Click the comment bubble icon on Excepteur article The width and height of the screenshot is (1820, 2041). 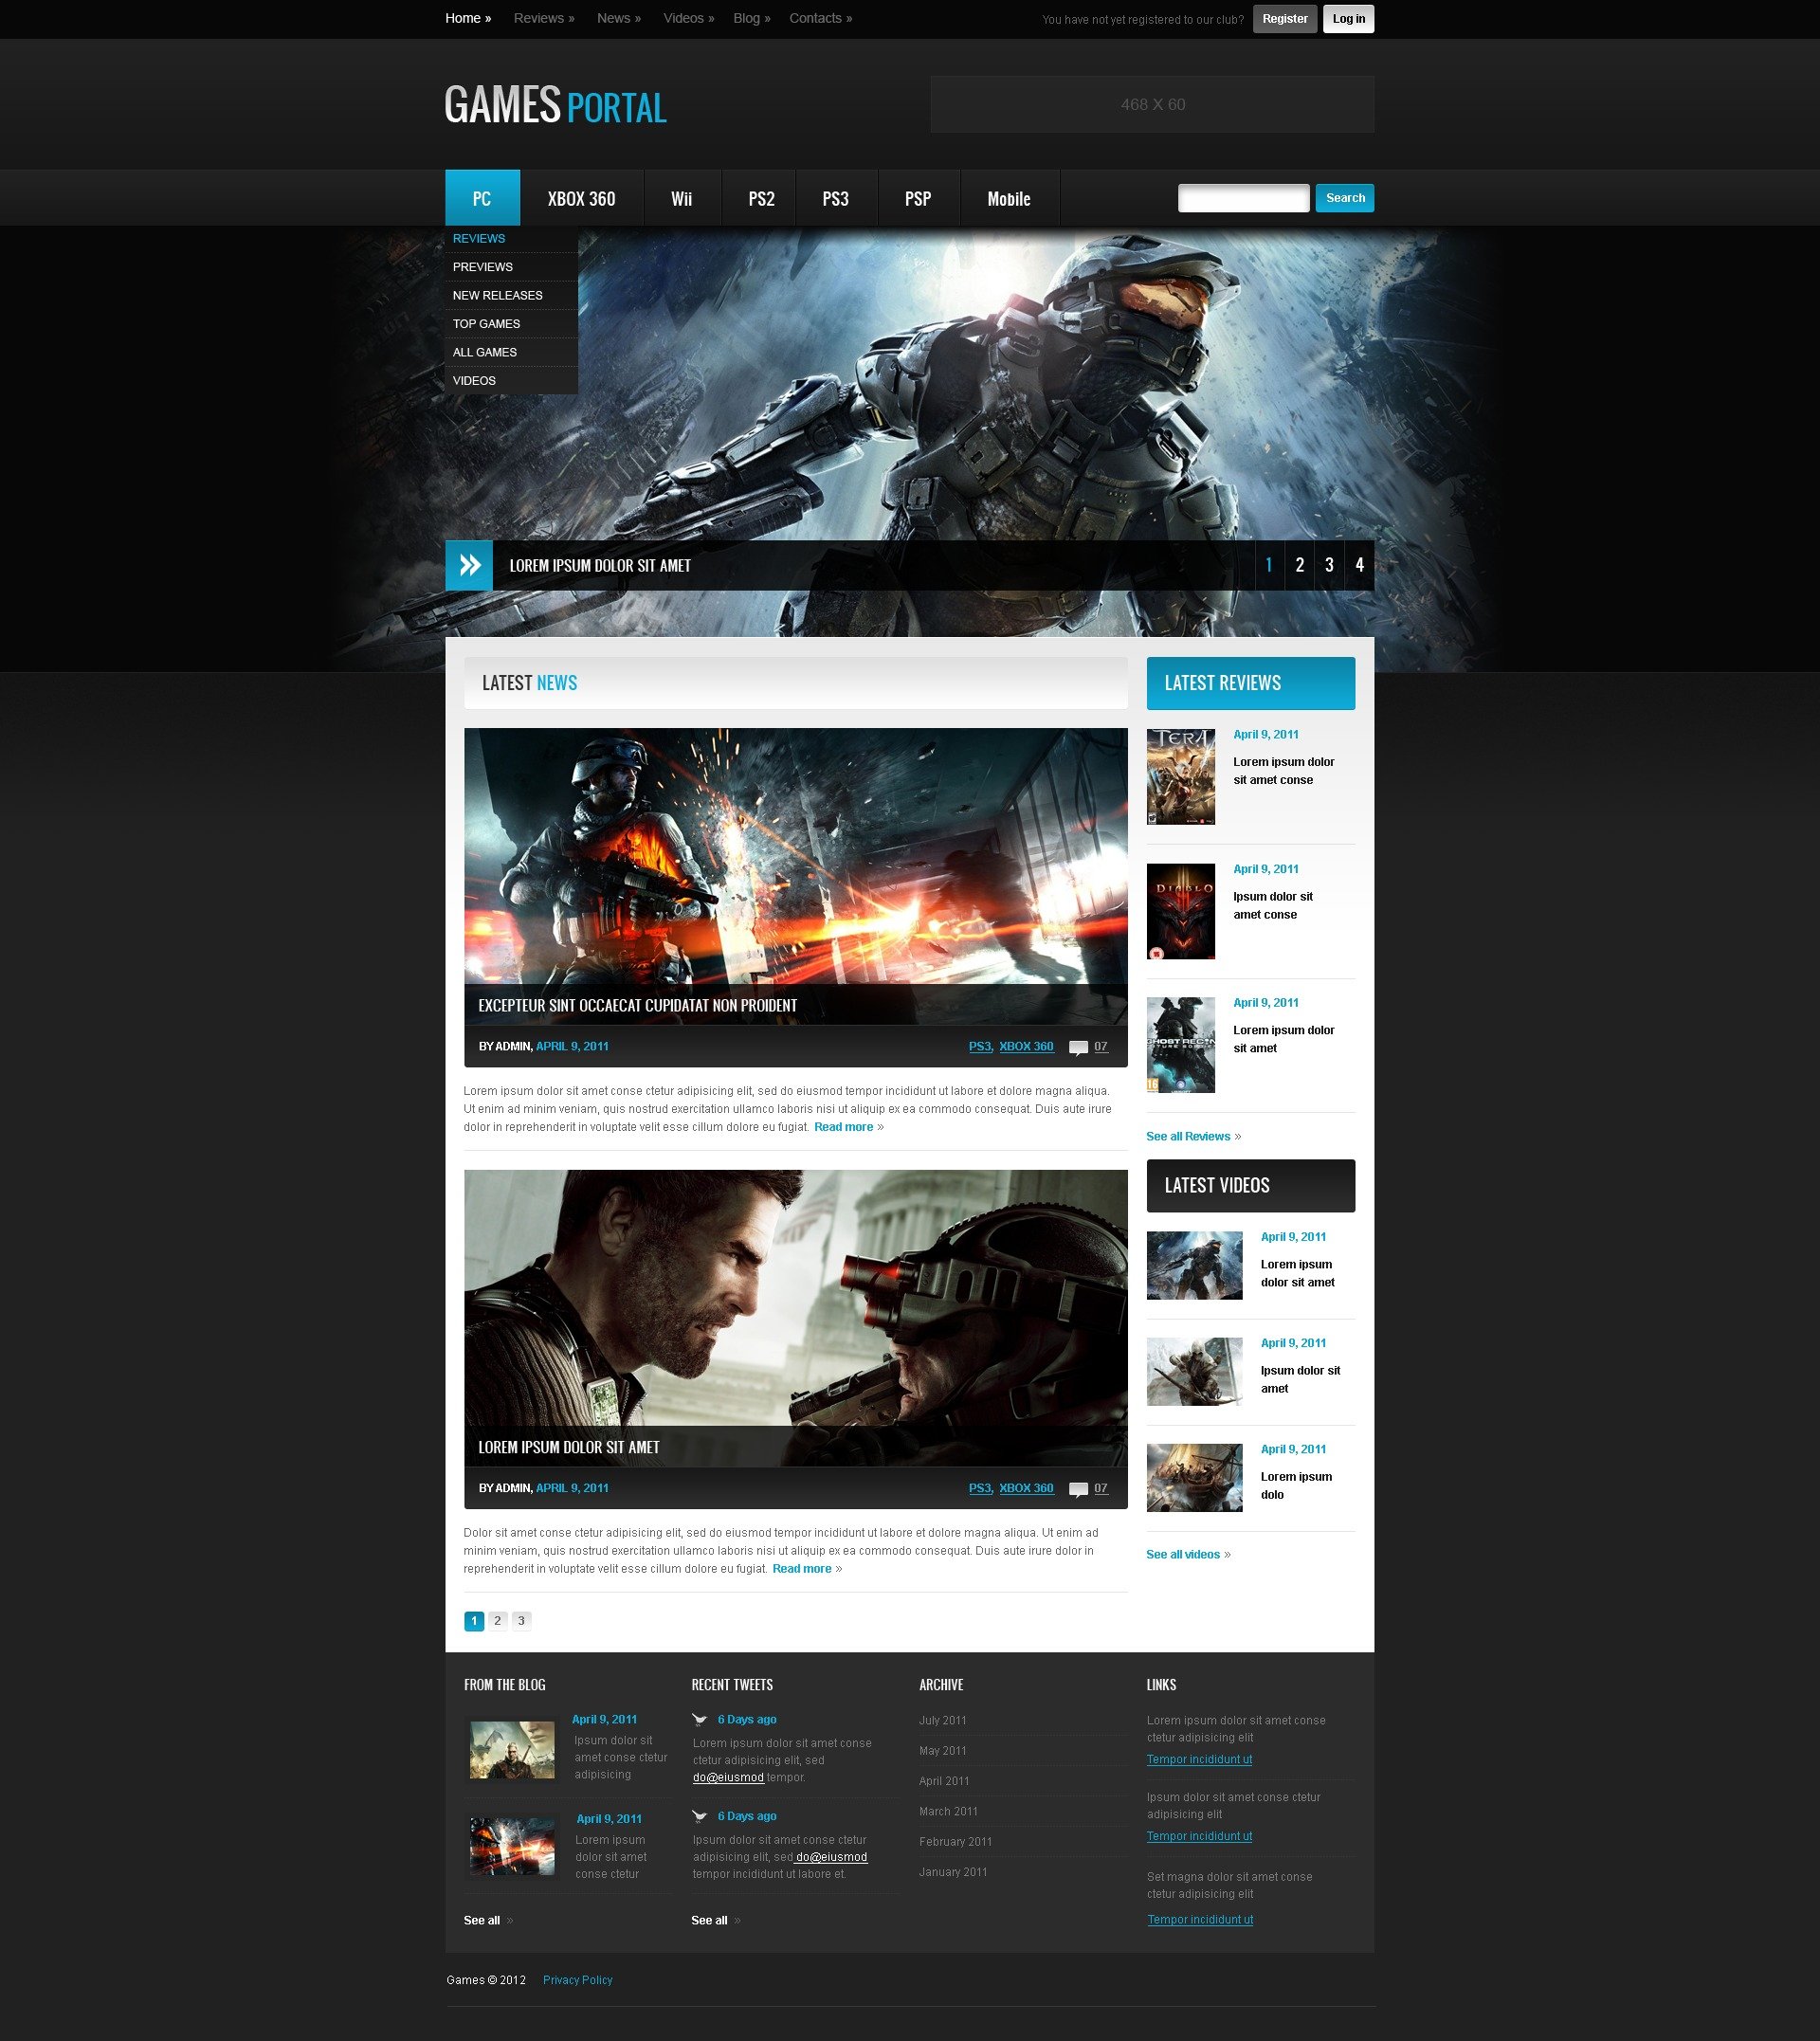pos(1078,1047)
